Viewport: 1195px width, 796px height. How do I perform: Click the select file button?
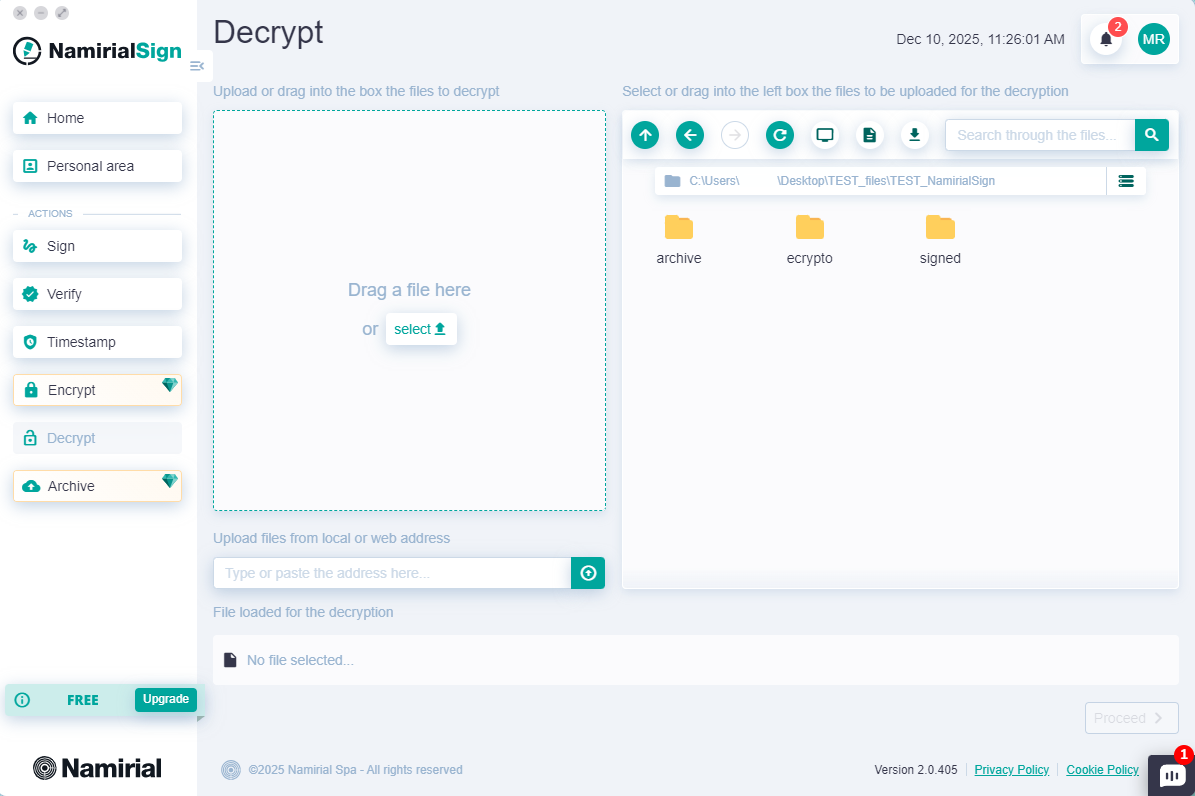421,329
